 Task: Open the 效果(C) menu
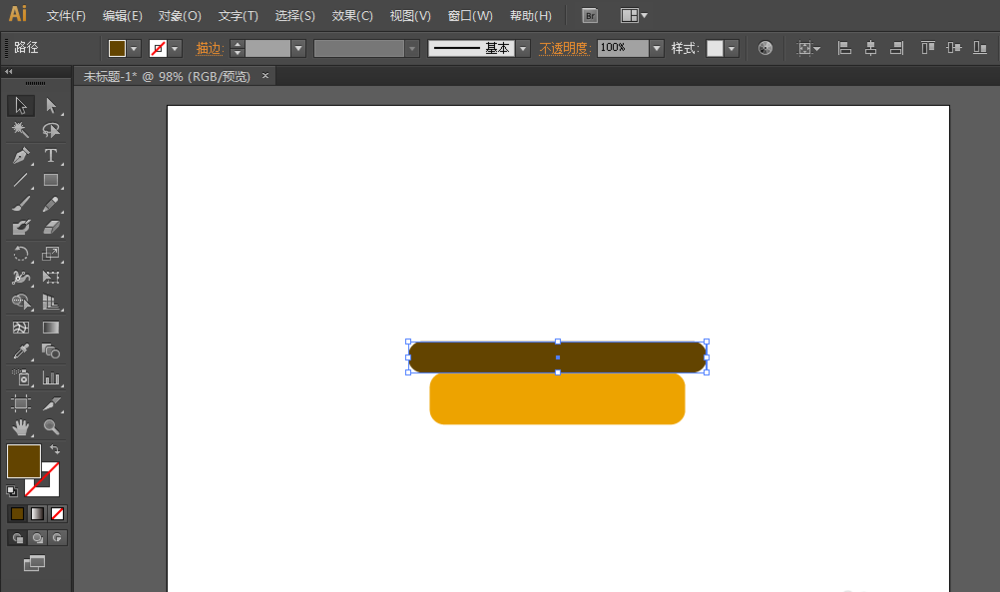pyautogui.click(x=352, y=16)
